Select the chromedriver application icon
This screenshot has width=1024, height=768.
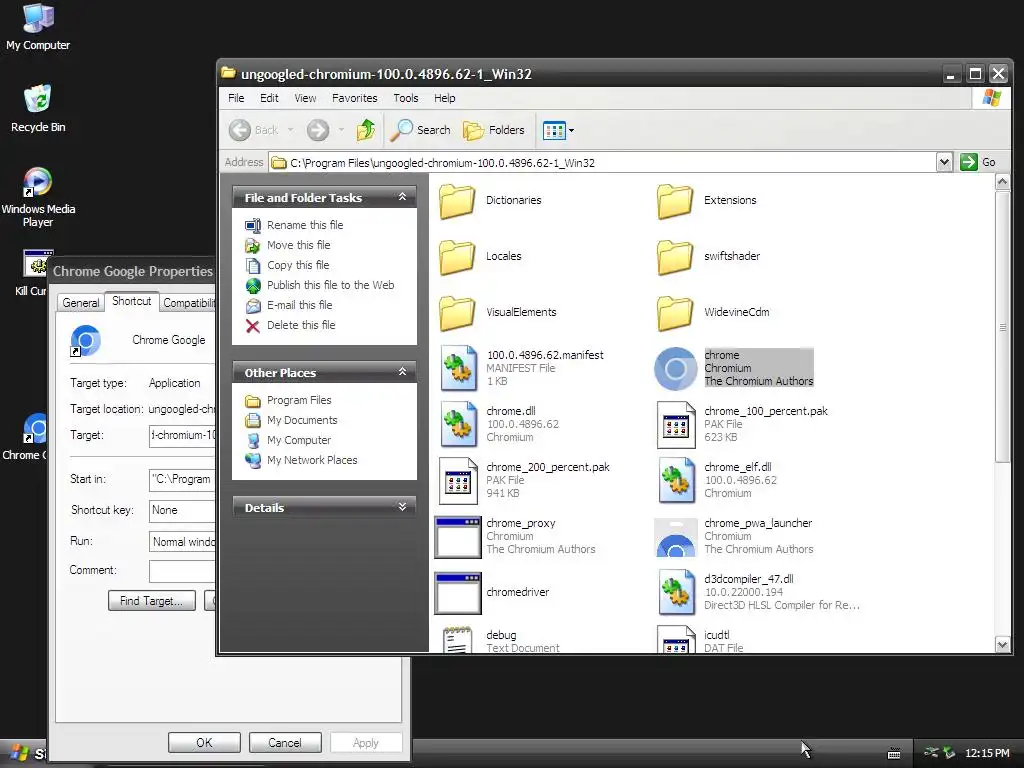458,593
